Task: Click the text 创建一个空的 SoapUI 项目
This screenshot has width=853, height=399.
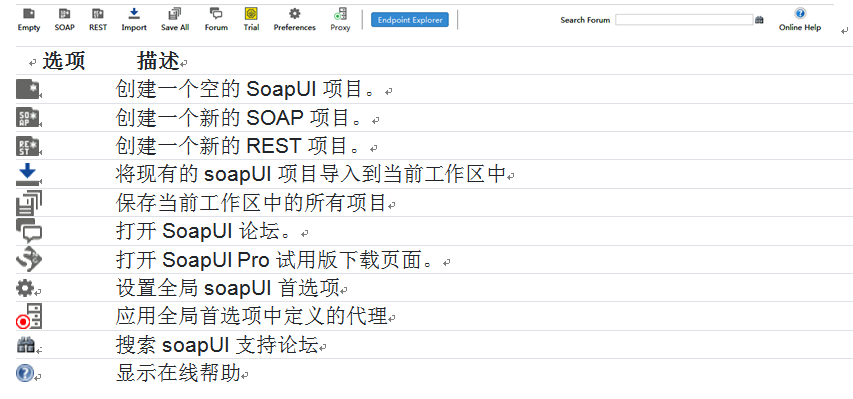Action: [245, 89]
